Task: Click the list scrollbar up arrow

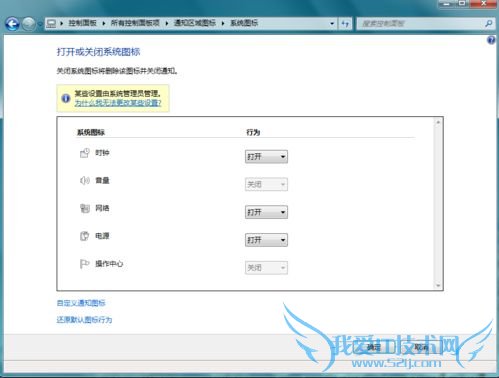Action: tap(438, 122)
